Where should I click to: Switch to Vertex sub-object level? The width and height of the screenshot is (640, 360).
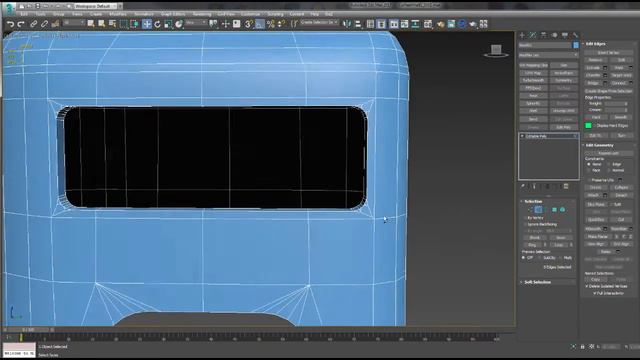click(x=530, y=210)
